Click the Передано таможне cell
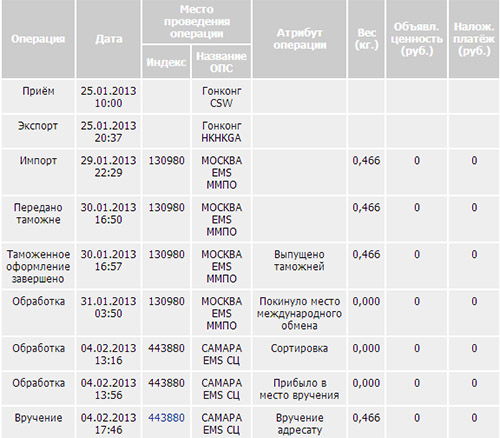Screen dimensions: 500x438 (38, 219)
